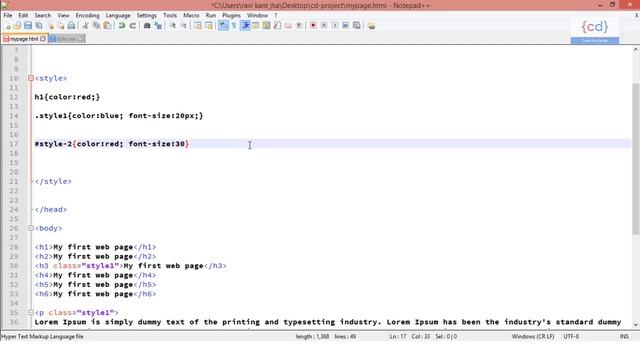Open the Edit menu
This screenshot has width=640, height=360.
tap(23, 16)
